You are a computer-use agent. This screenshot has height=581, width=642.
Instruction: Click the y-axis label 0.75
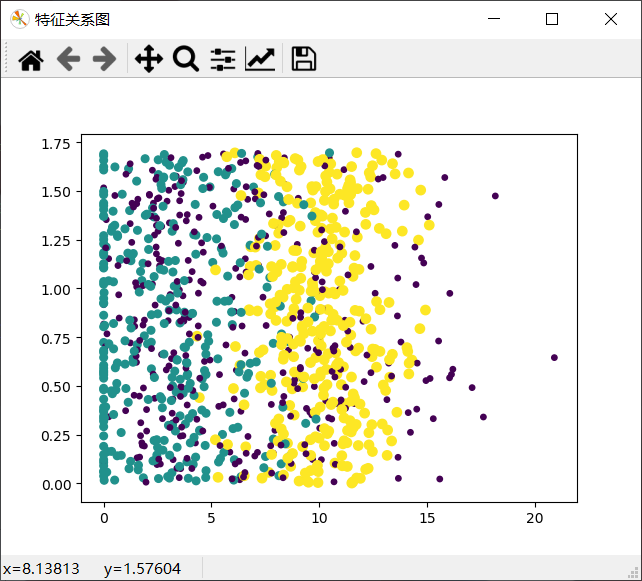pos(56,338)
